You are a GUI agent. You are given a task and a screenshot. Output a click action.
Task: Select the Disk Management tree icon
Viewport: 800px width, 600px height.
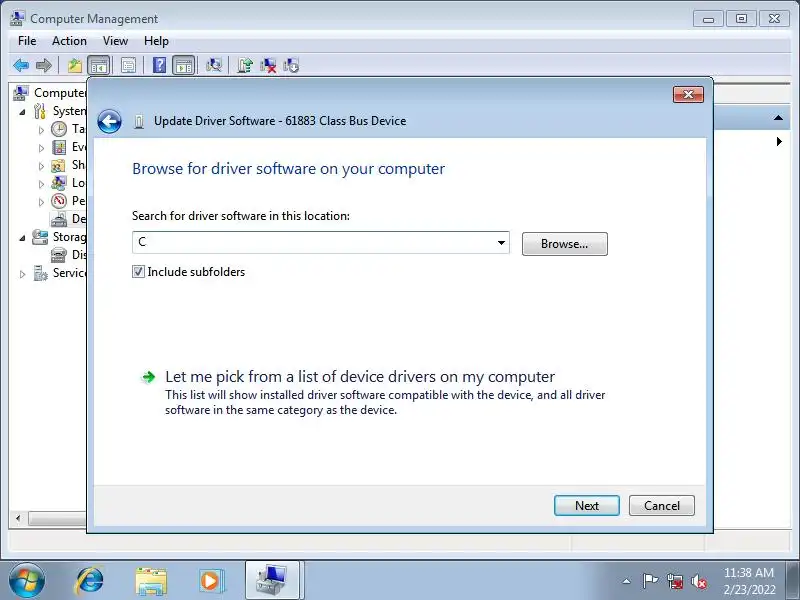click(59, 255)
